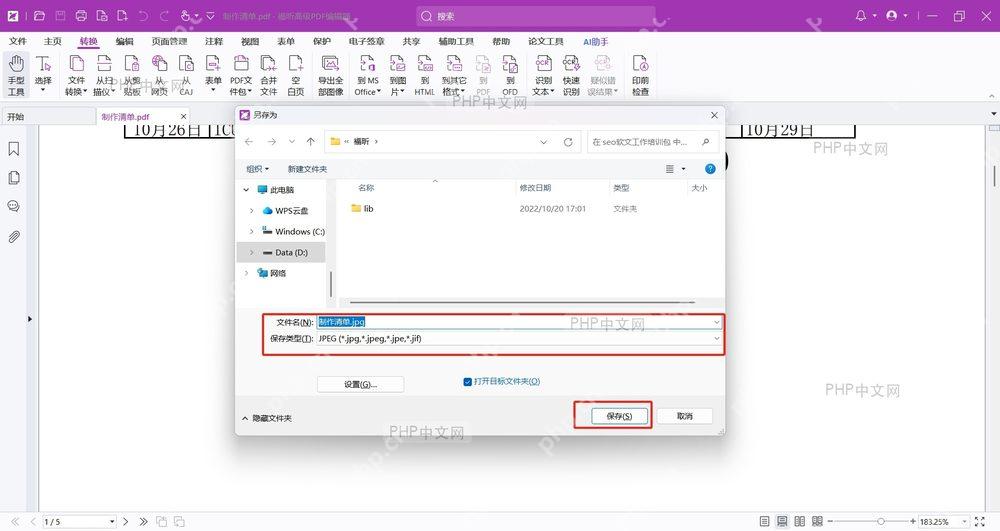Run OCR recognize text
Viewport: 1000px width, 531px height.
coord(543,75)
